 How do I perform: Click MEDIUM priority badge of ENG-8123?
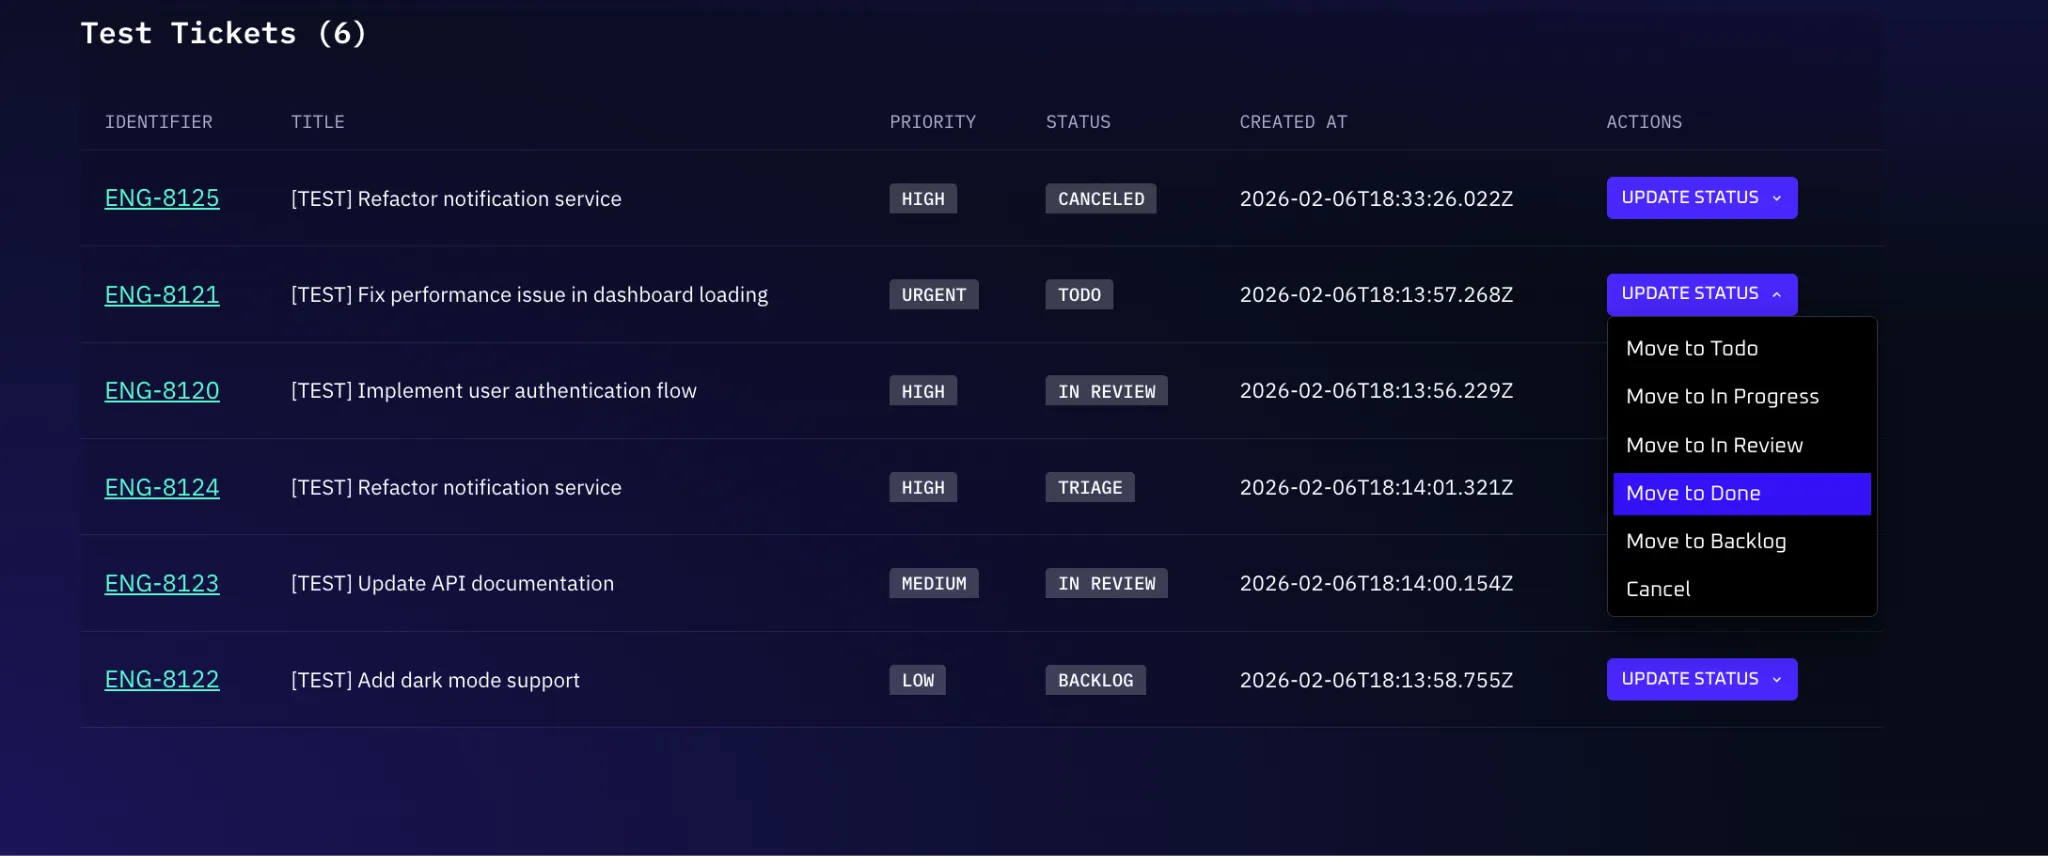pos(934,583)
